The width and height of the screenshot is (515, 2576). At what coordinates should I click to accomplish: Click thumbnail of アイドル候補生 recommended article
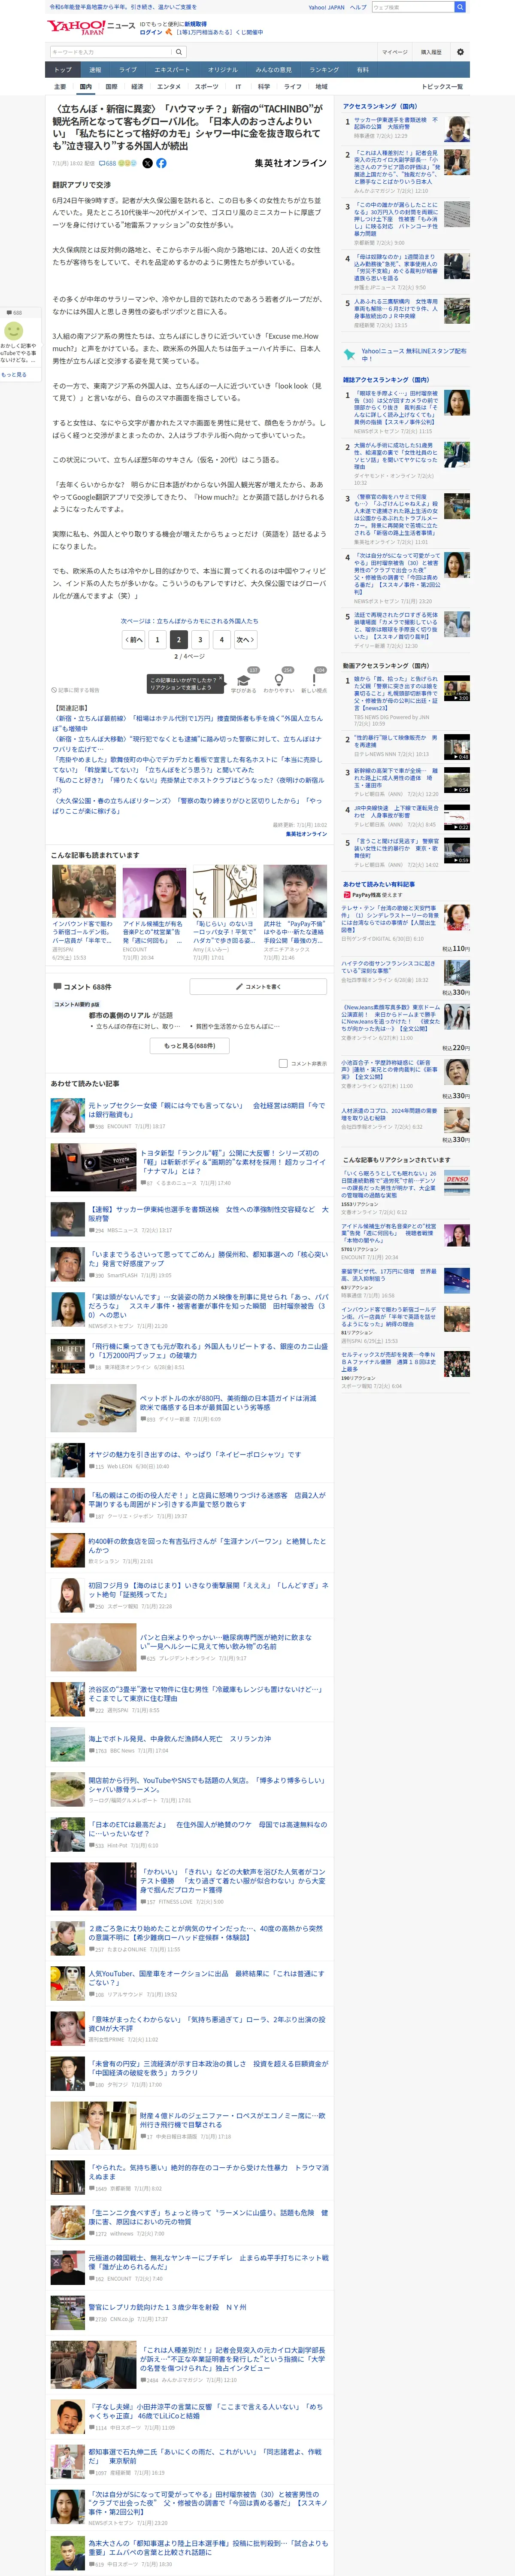point(154,892)
